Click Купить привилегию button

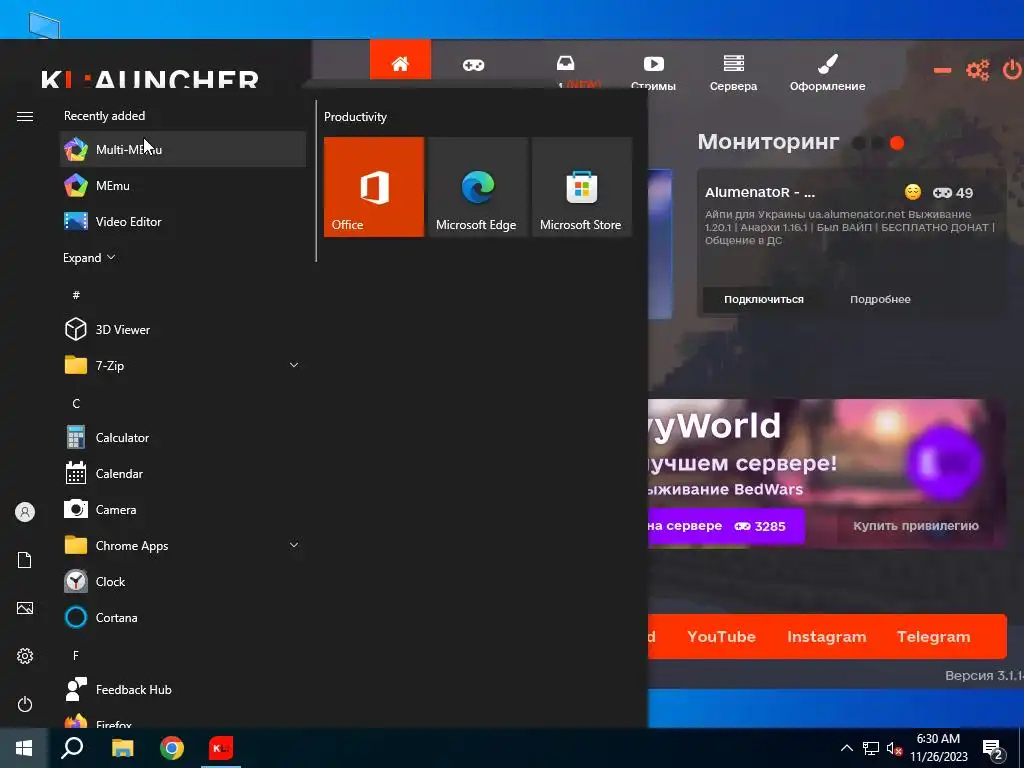coord(916,526)
